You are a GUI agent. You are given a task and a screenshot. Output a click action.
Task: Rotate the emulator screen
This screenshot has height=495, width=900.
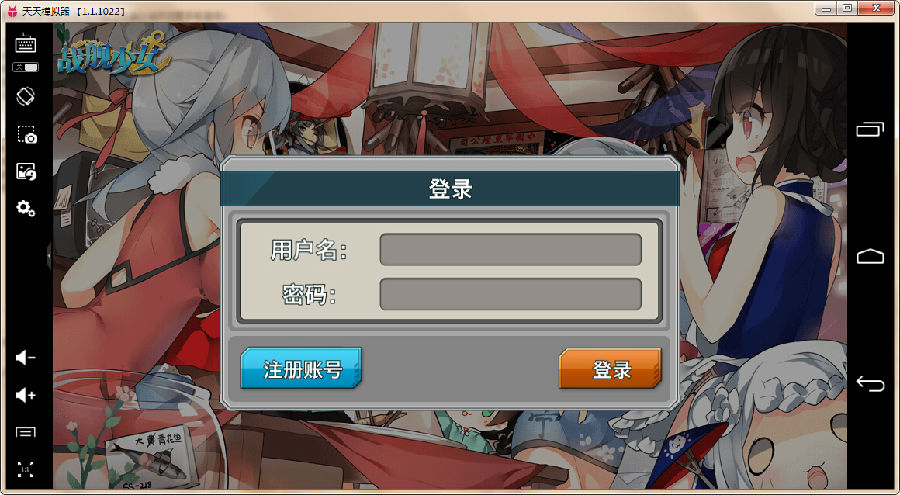(26, 96)
